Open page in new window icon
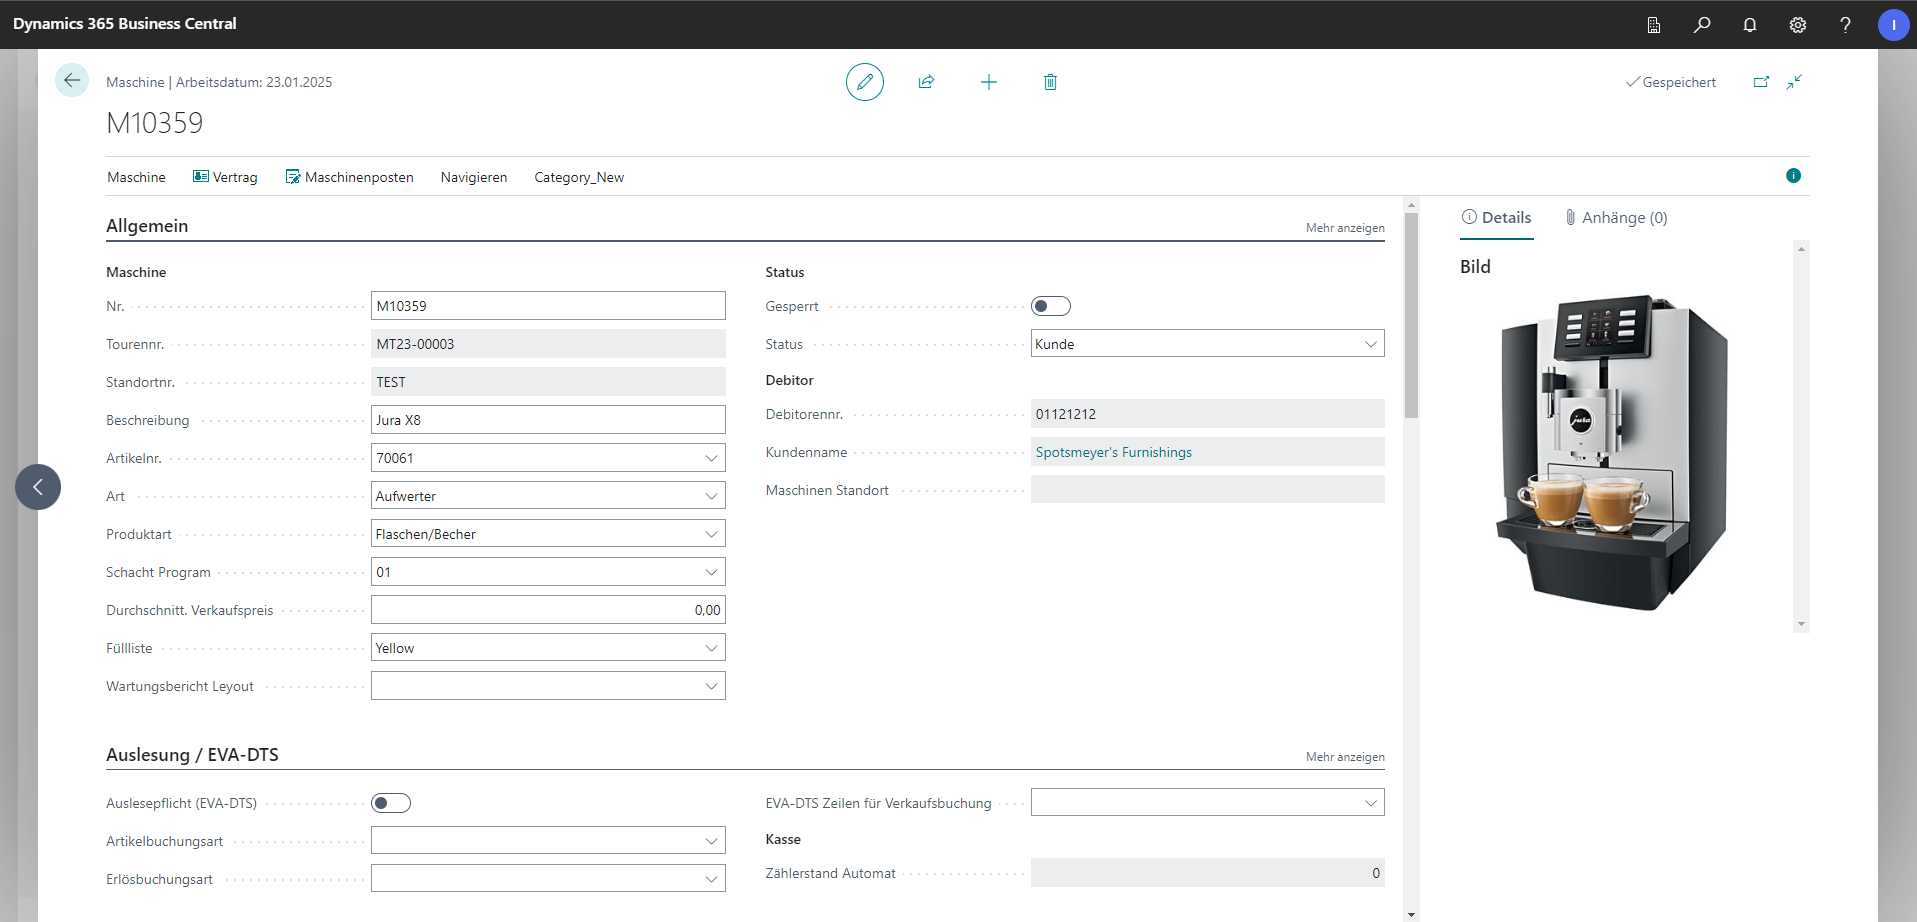1917x922 pixels. coord(1761,82)
